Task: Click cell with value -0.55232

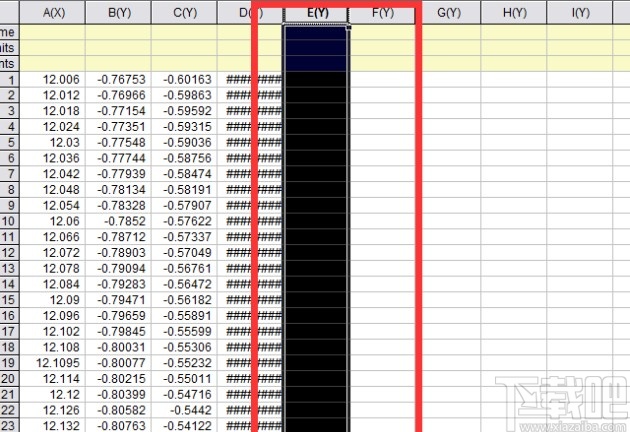Action: [184, 363]
